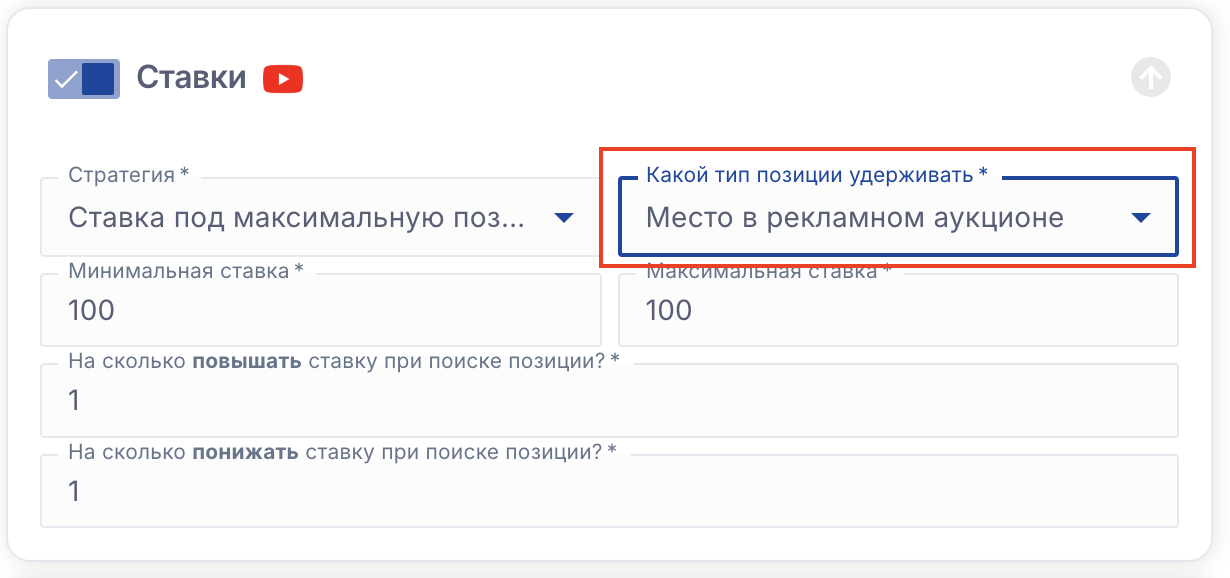Click the повышать ставку question label
Viewport: 1230px width, 578px height.
[343, 361]
